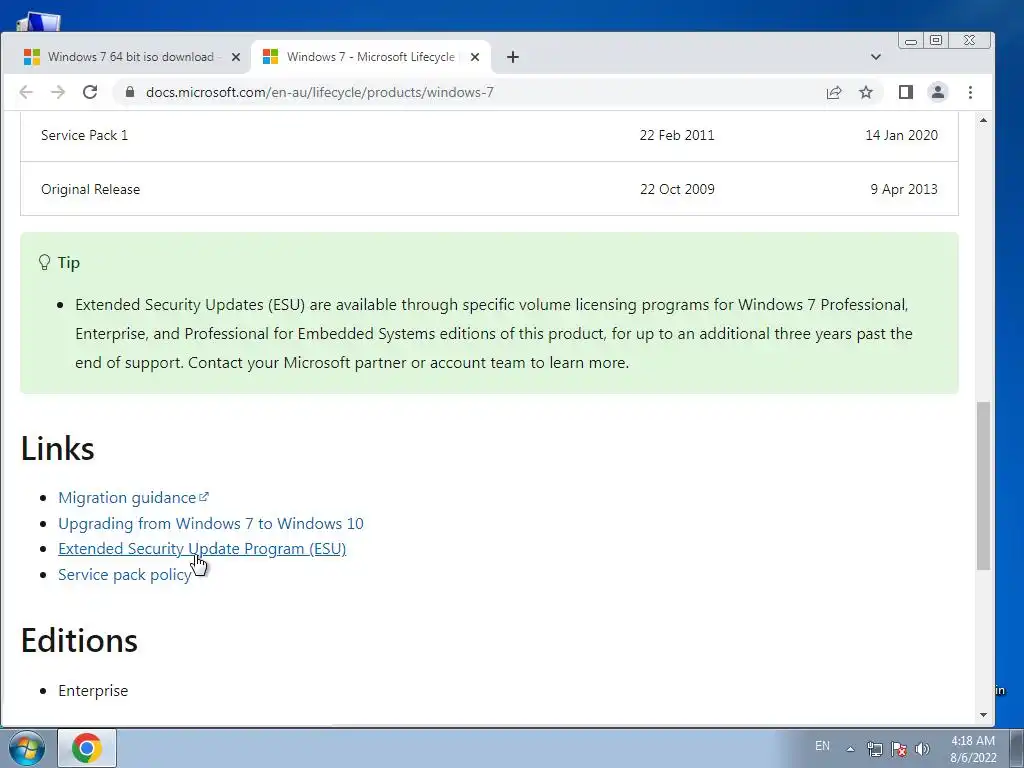
Task: Restore down the Chrome window
Action: [936, 40]
